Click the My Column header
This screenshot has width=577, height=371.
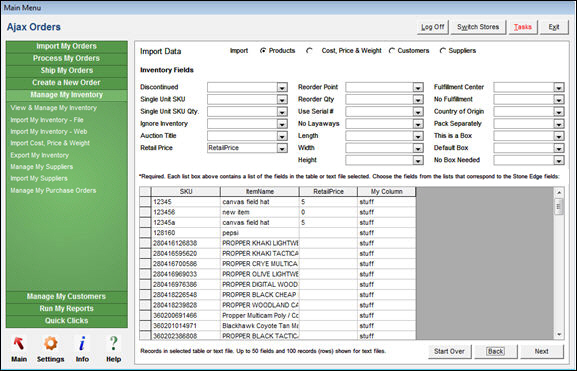coord(386,192)
